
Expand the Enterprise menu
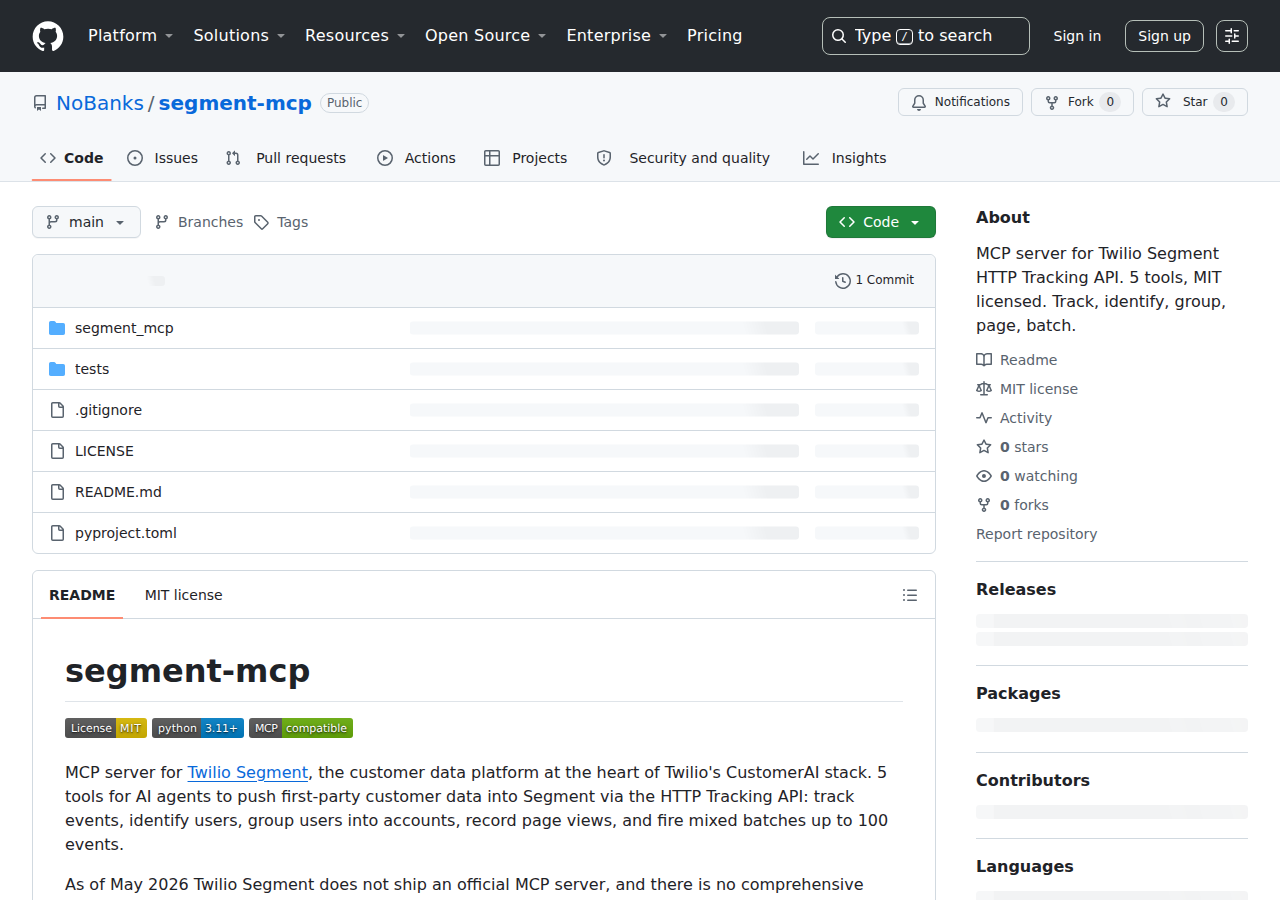[616, 36]
